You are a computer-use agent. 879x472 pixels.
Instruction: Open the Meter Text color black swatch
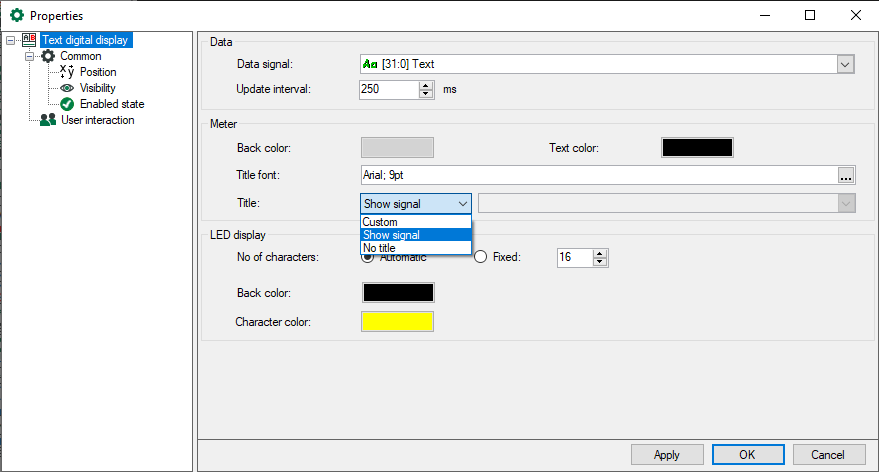(697, 148)
